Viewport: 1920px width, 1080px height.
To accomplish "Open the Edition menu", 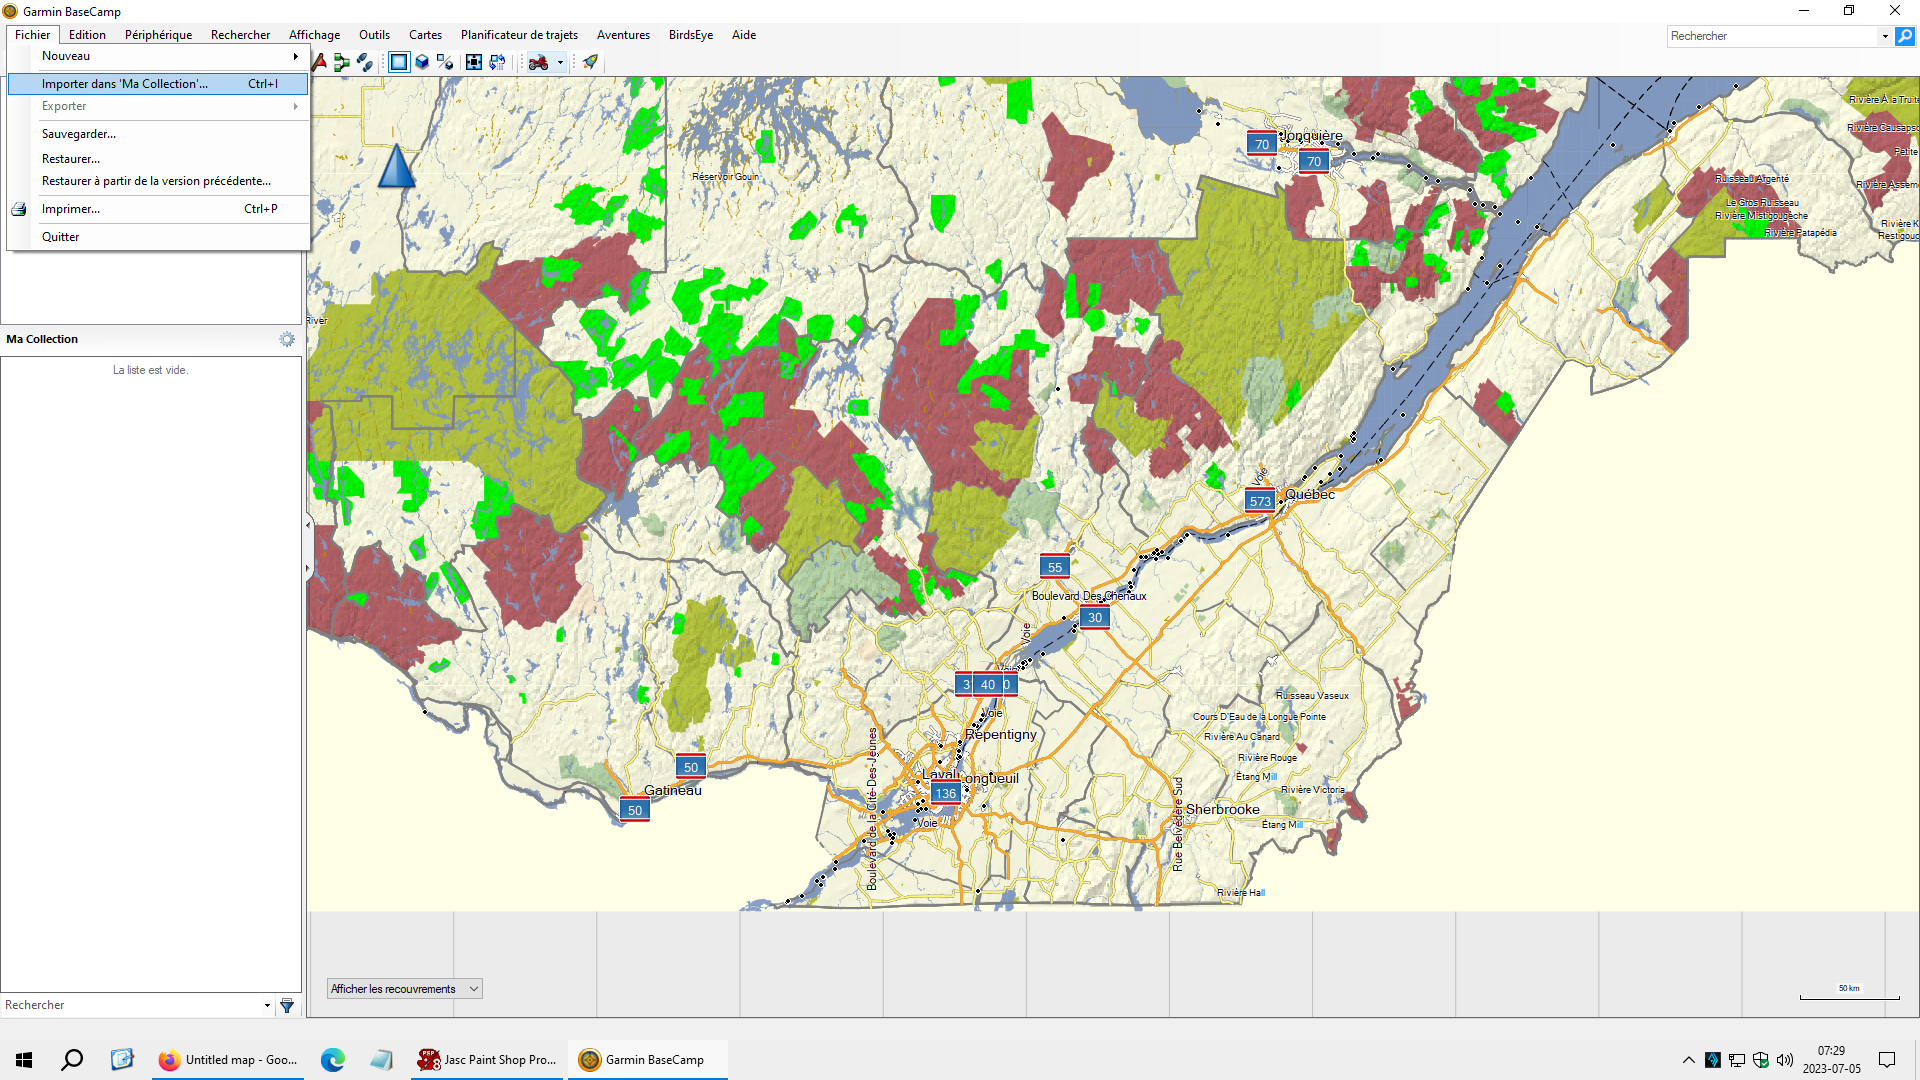I will (x=87, y=35).
